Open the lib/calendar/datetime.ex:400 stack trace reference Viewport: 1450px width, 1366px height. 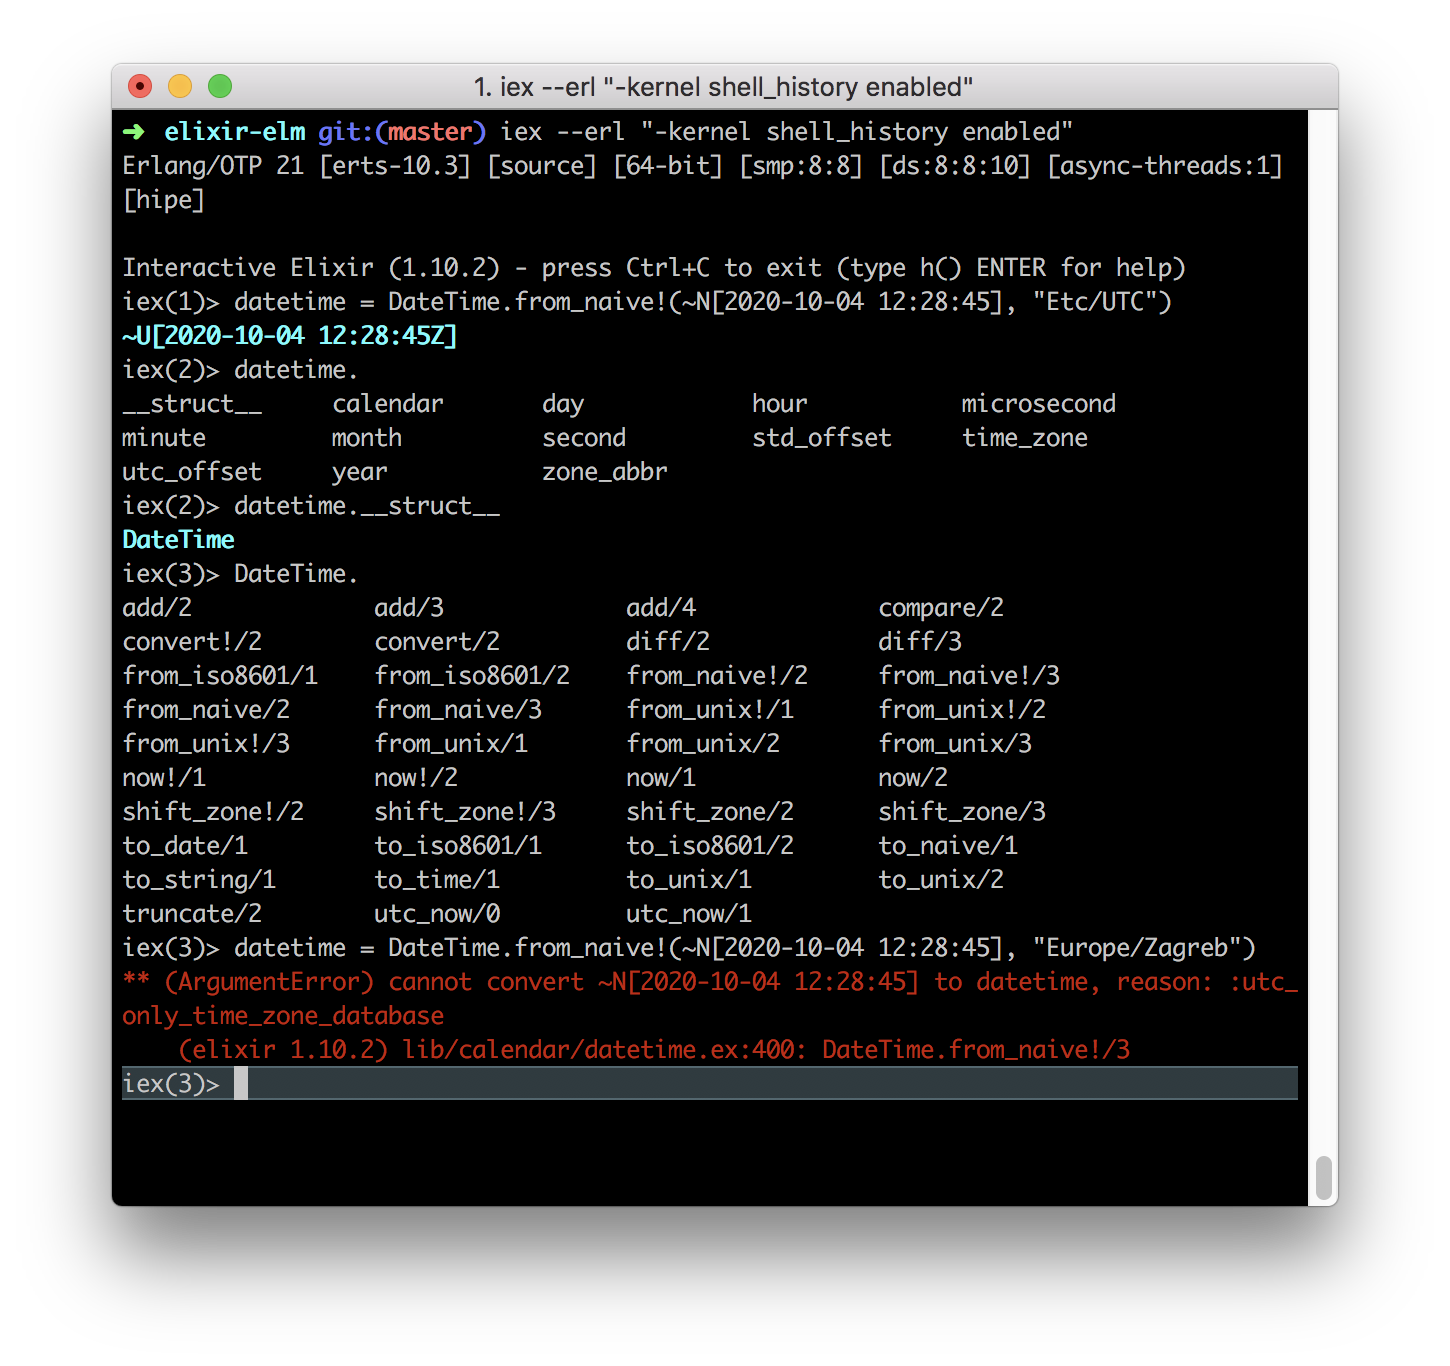pos(599,1050)
